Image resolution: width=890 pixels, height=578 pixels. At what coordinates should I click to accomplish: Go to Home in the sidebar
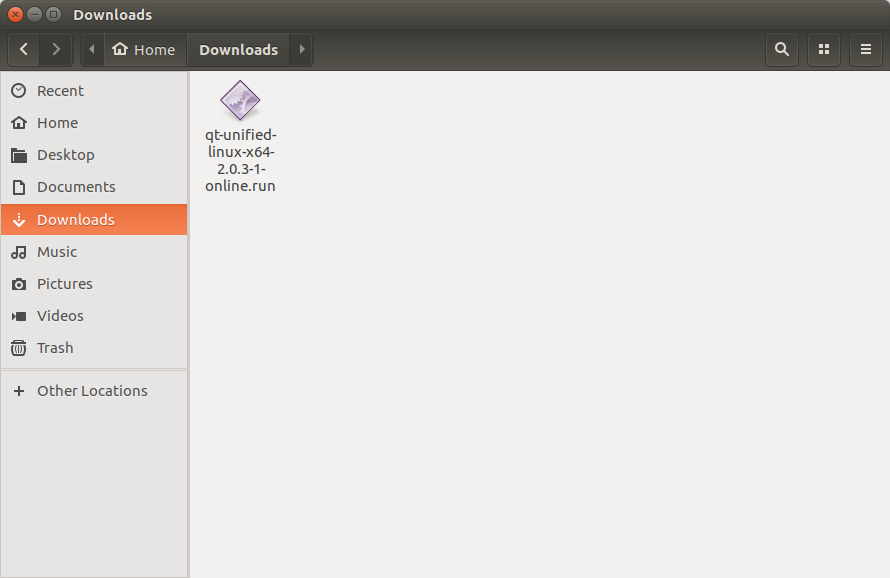point(94,123)
